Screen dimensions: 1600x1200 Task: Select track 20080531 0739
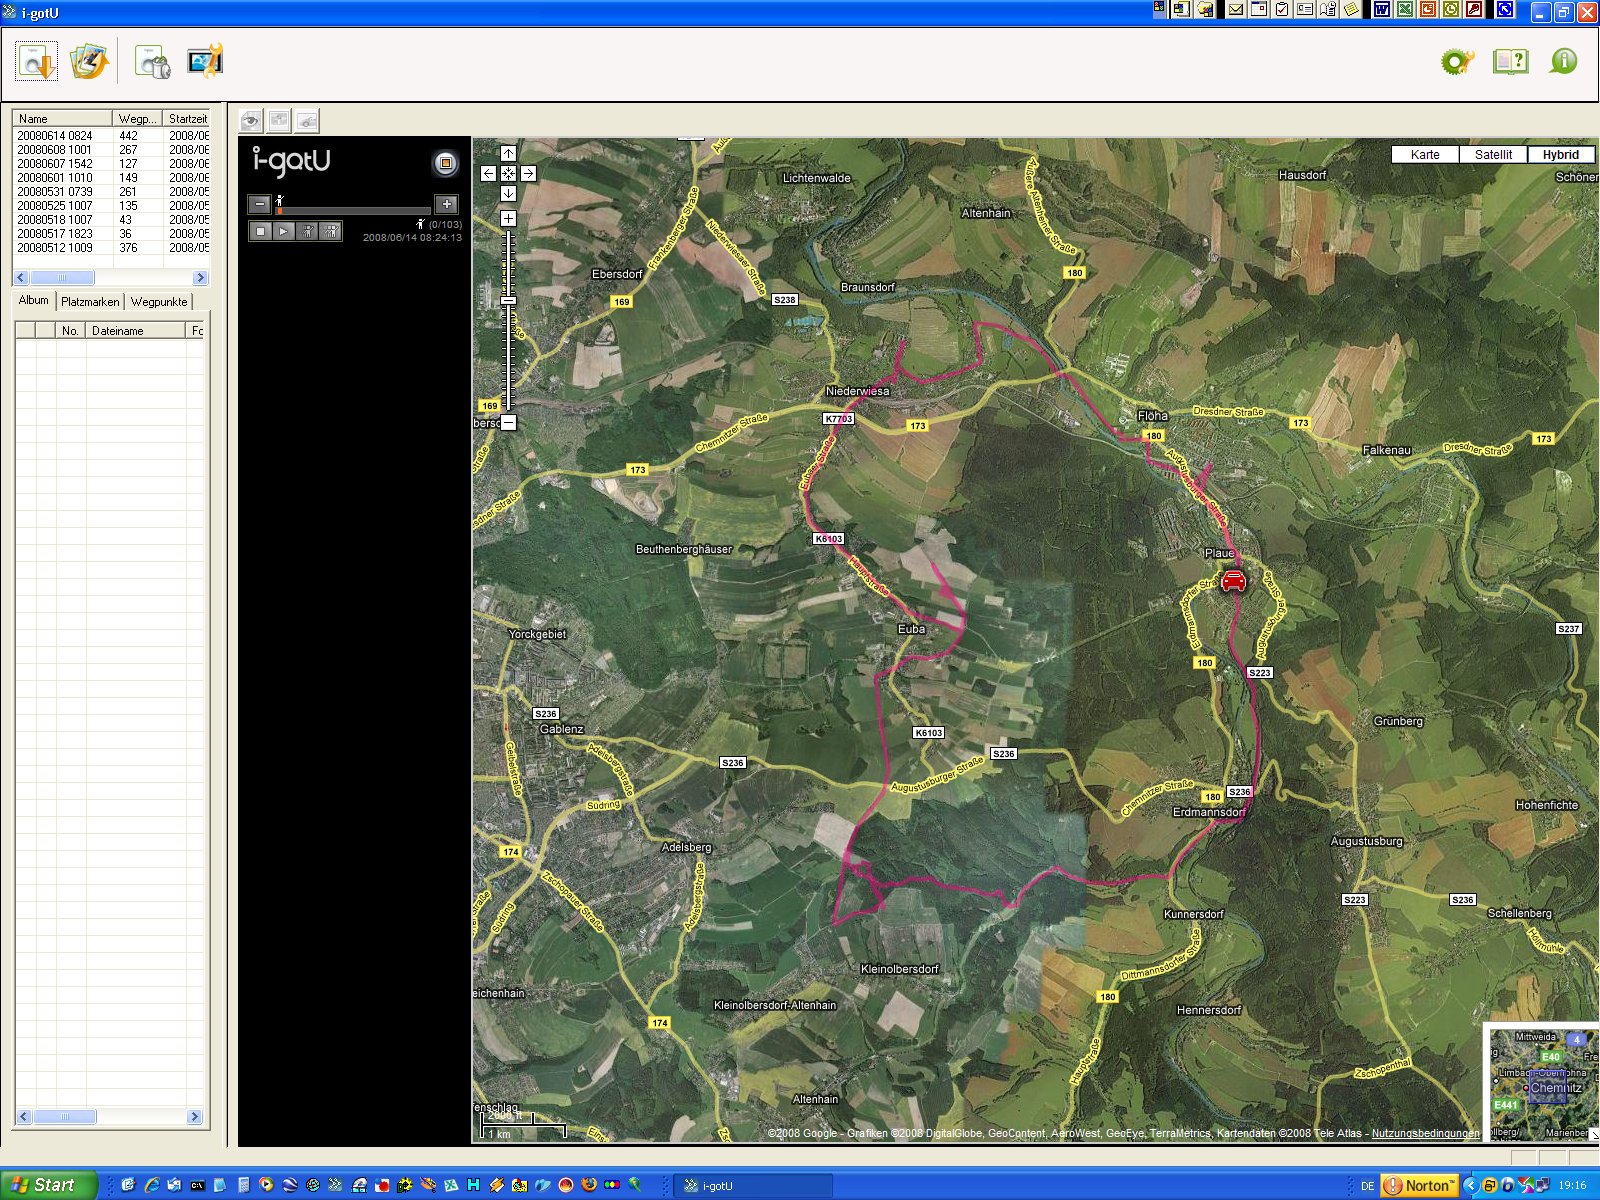tap(111, 191)
